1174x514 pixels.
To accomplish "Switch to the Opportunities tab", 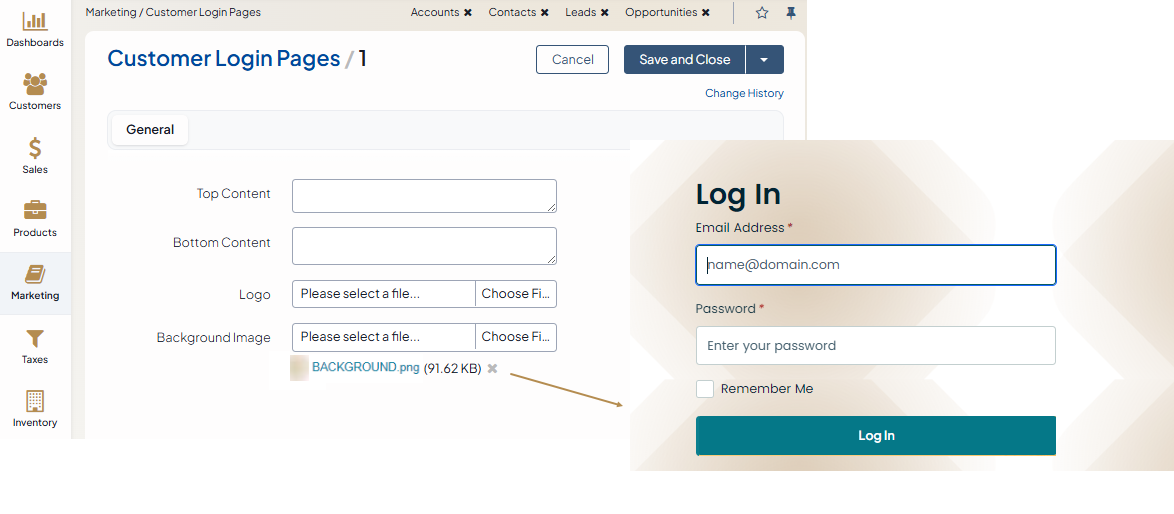I will point(661,13).
